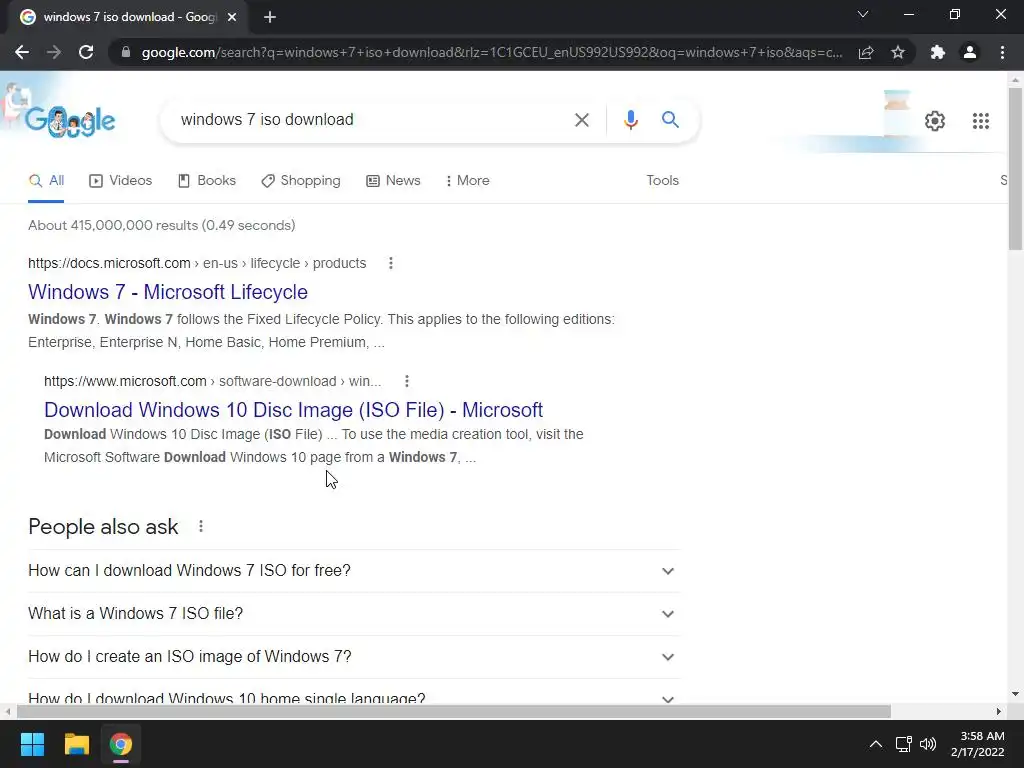Click the Google doodle logo

[70, 121]
